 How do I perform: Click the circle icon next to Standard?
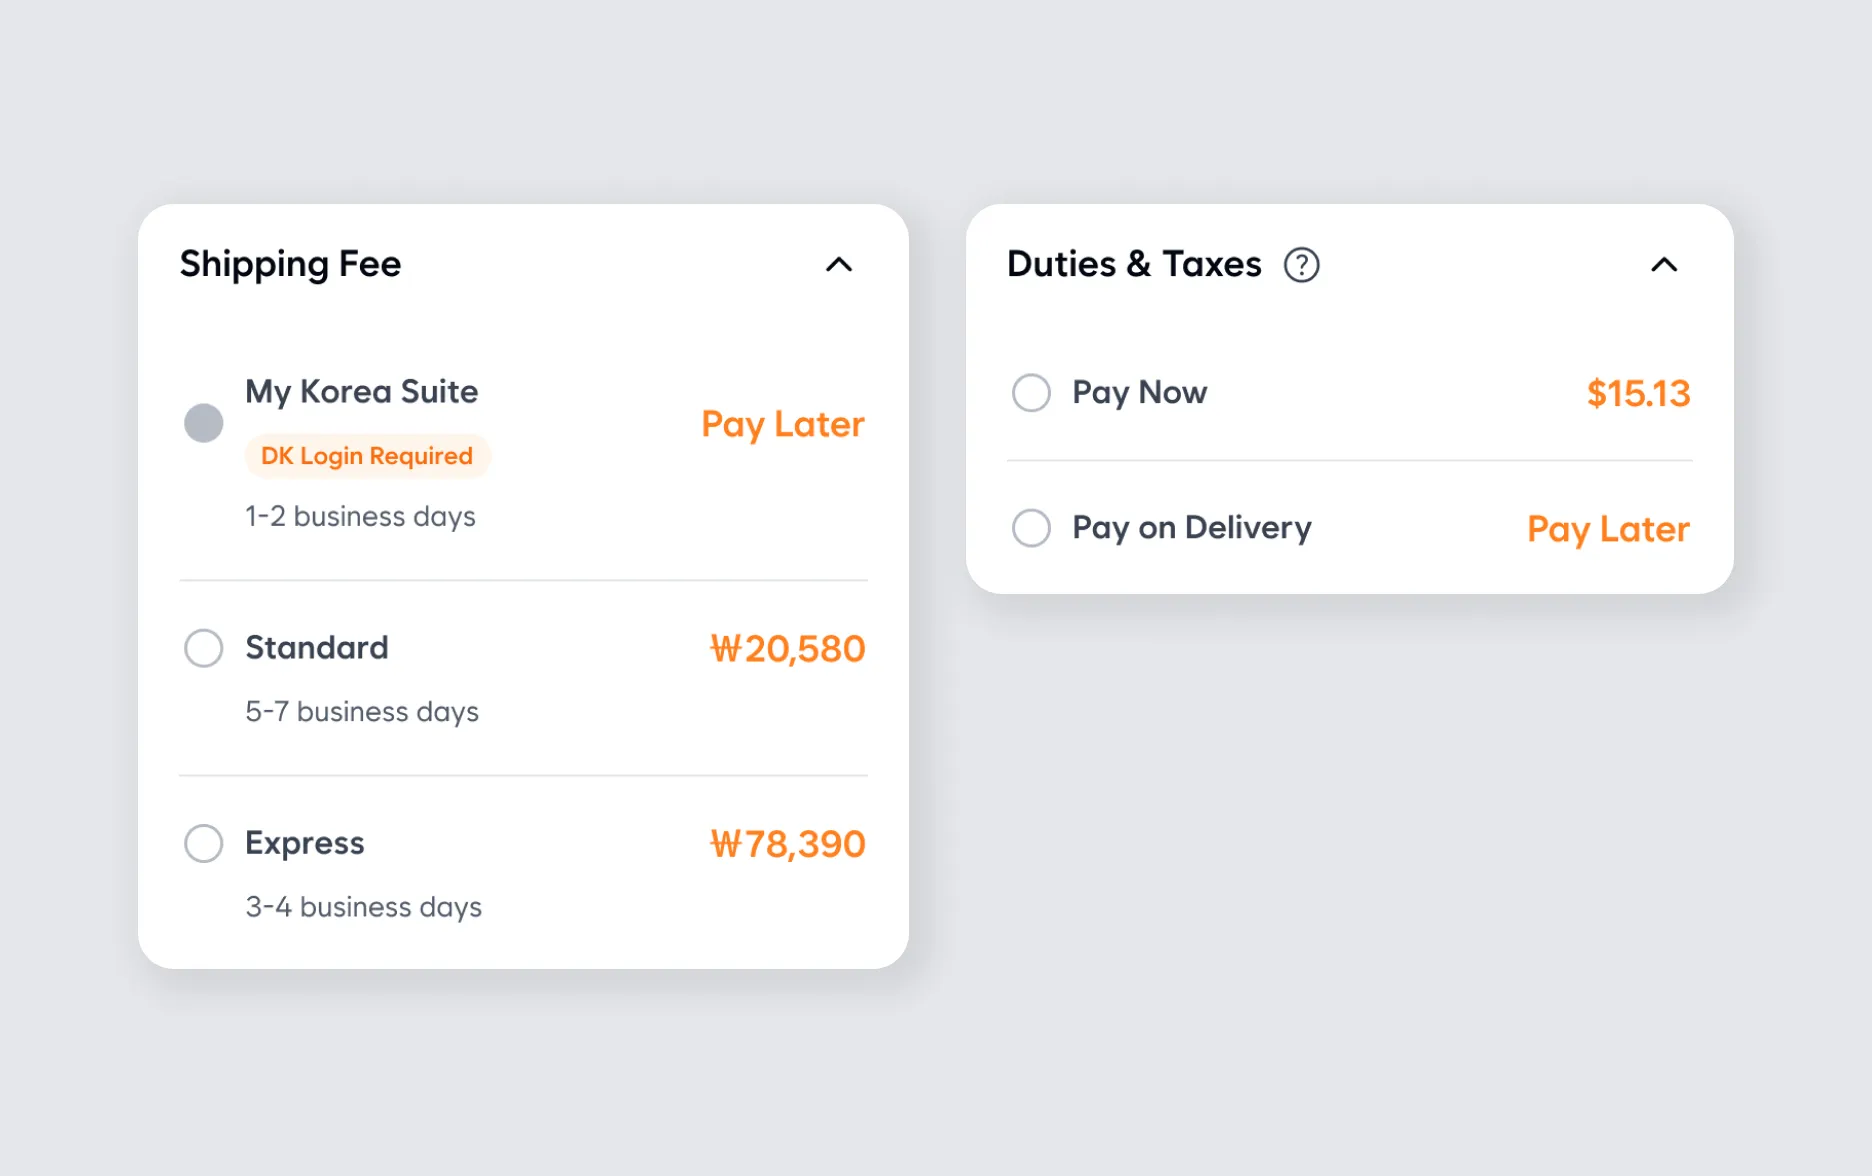(203, 648)
